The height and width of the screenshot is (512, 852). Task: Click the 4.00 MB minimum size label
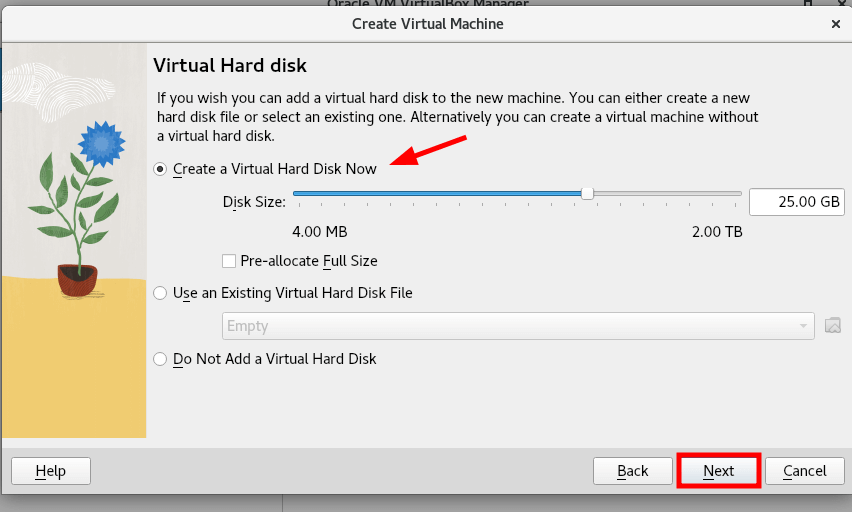(320, 232)
